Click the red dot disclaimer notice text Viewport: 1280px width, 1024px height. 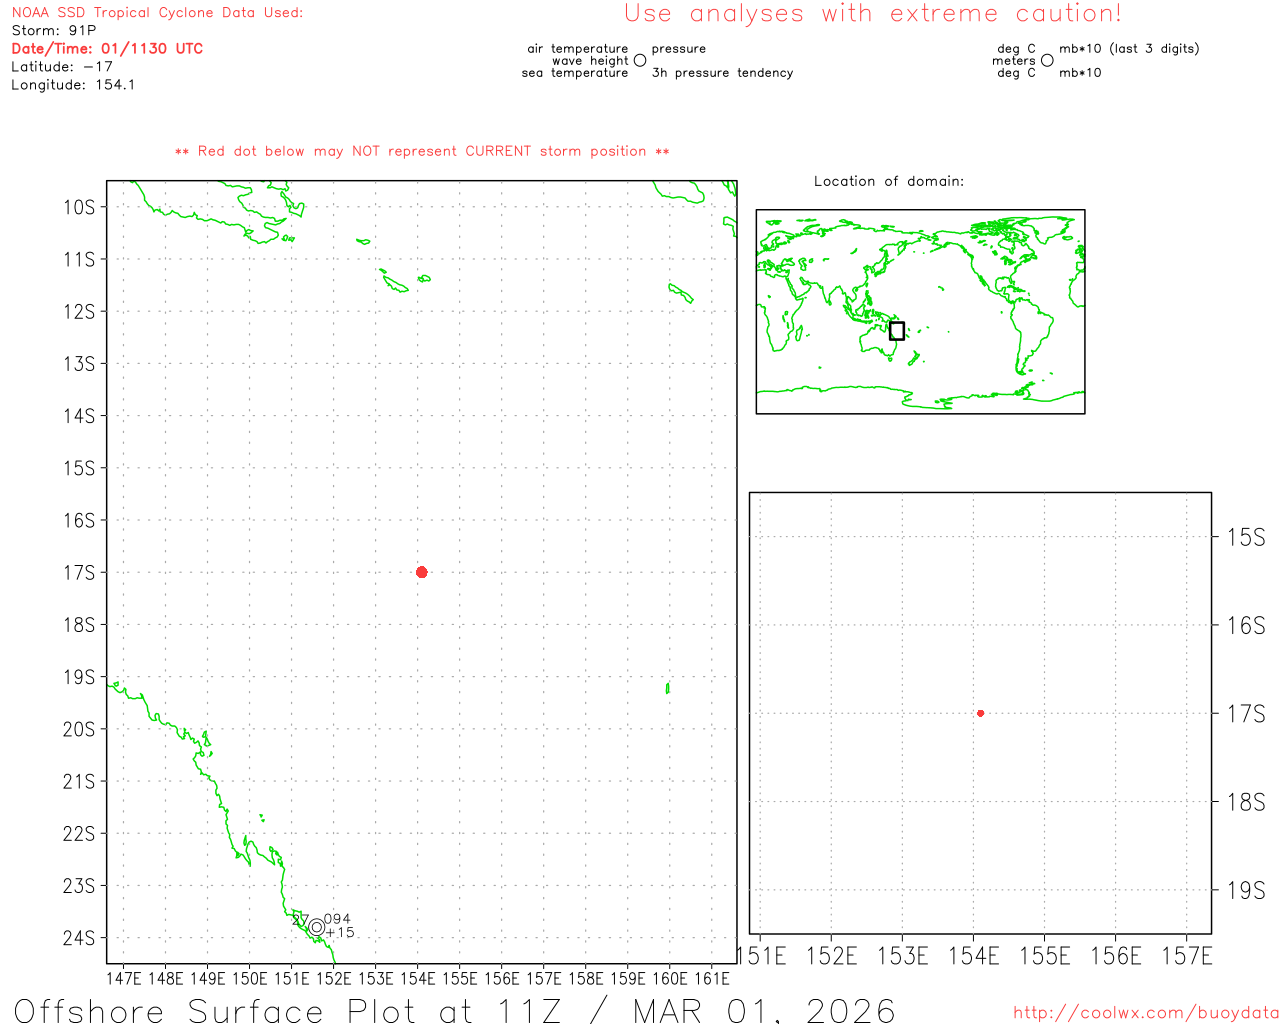click(x=422, y=151)
